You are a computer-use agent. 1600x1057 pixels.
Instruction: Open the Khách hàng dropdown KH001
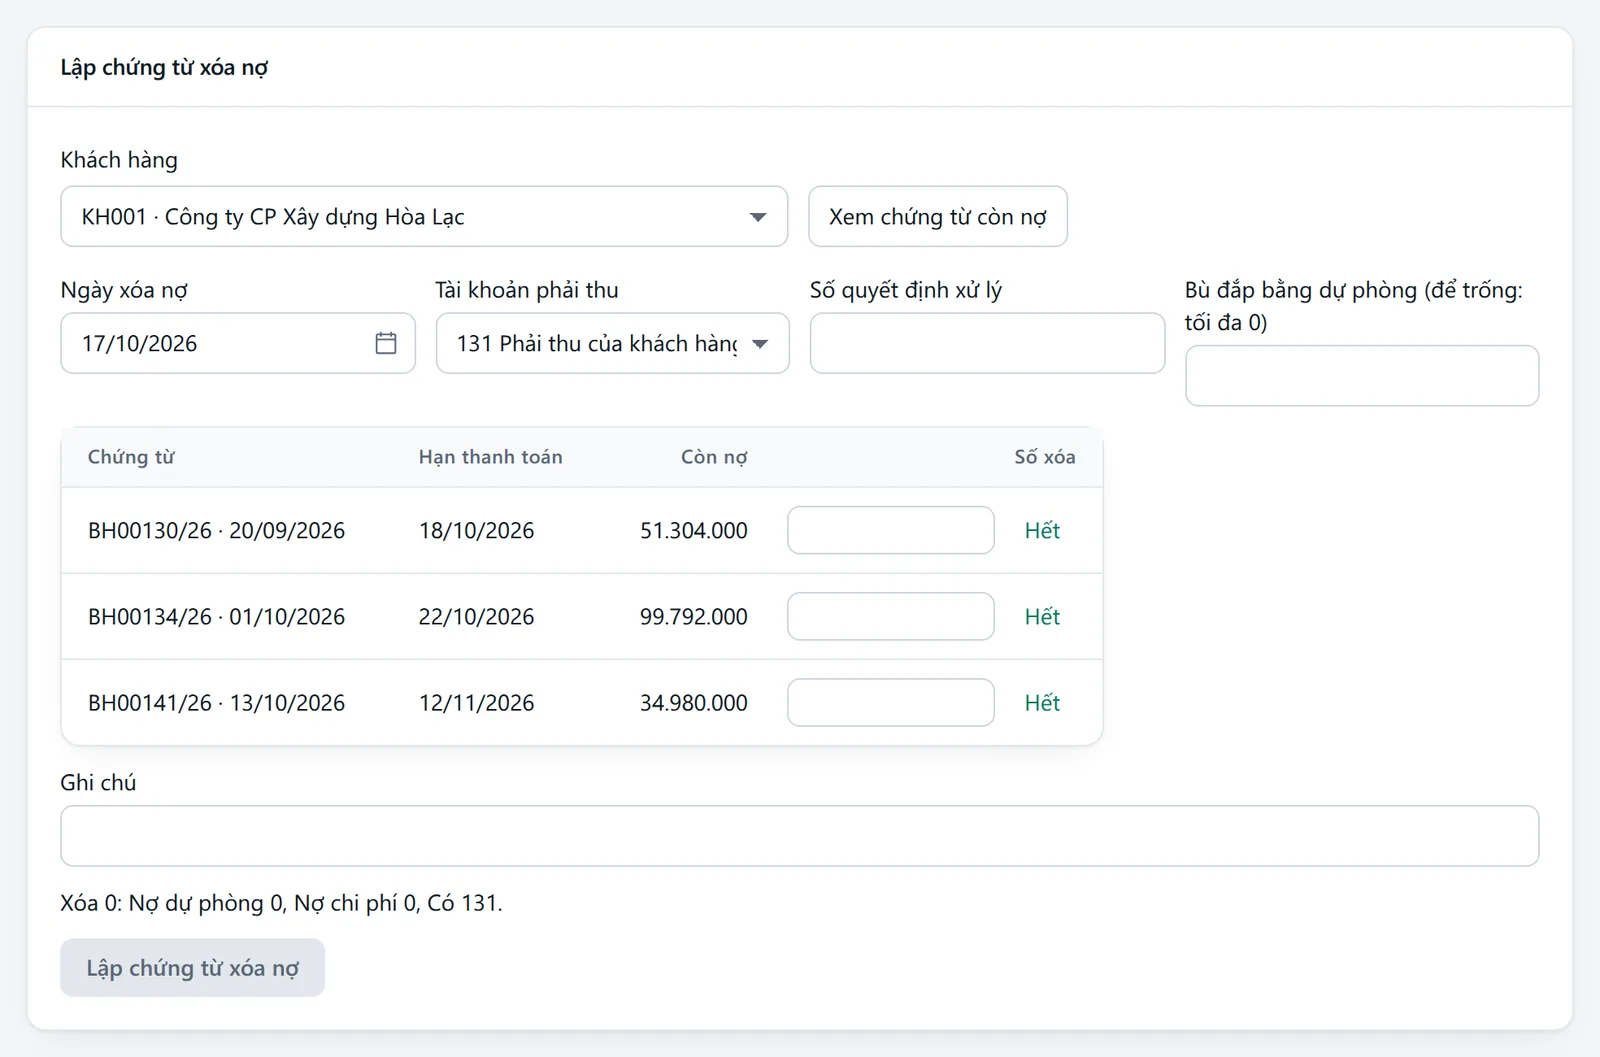tap(424, 216)
